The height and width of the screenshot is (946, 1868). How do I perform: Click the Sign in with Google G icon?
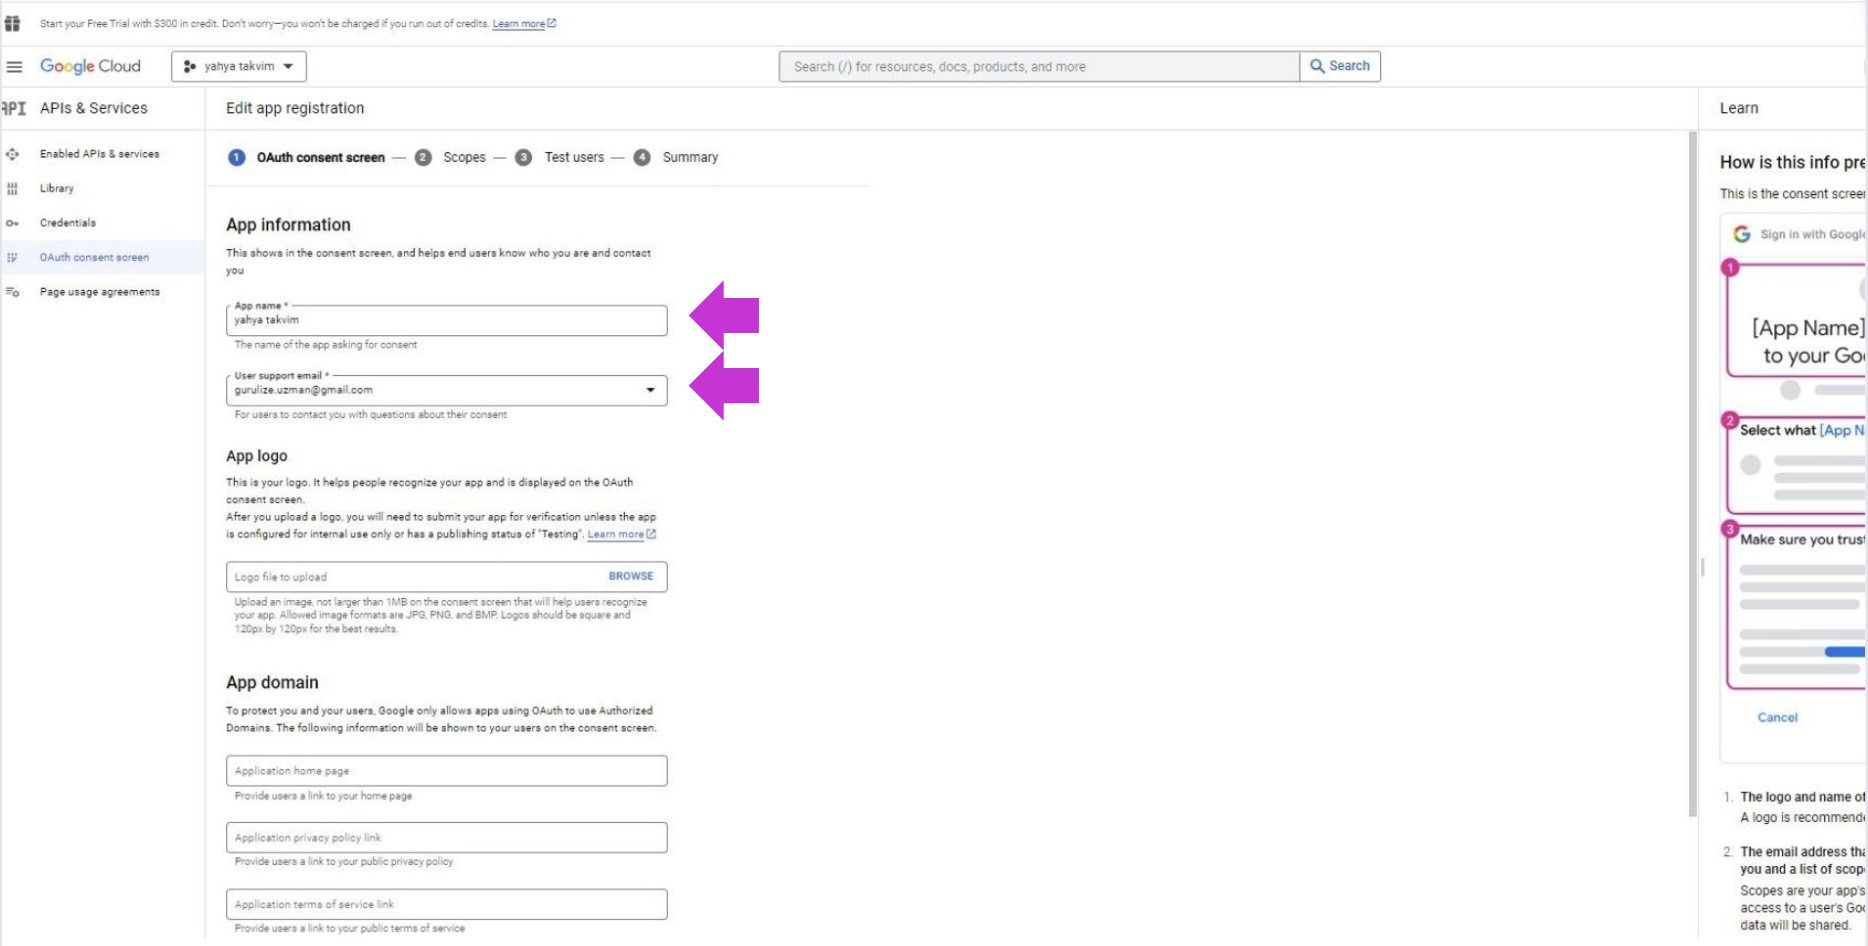1742,234
